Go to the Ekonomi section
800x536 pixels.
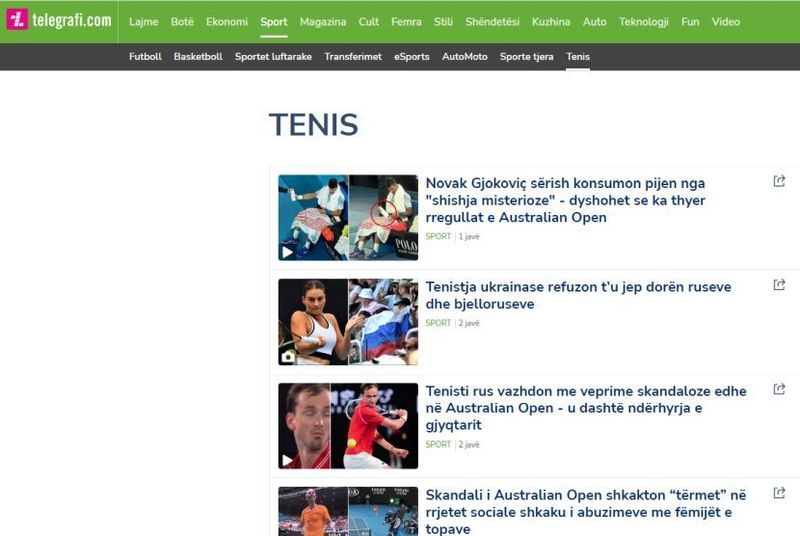click(227, 22)
